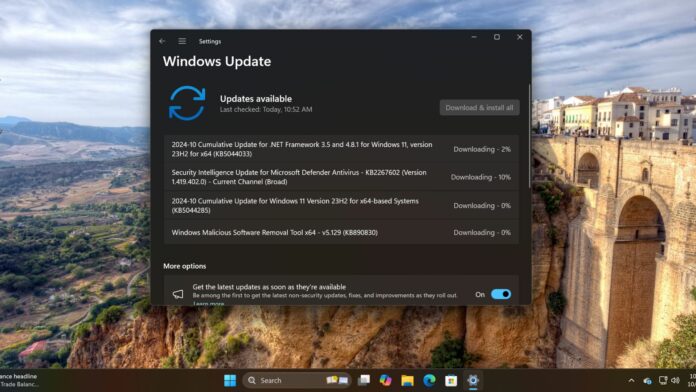Click the Windows Update page title

pyautogui.click(x=217, y=61)
